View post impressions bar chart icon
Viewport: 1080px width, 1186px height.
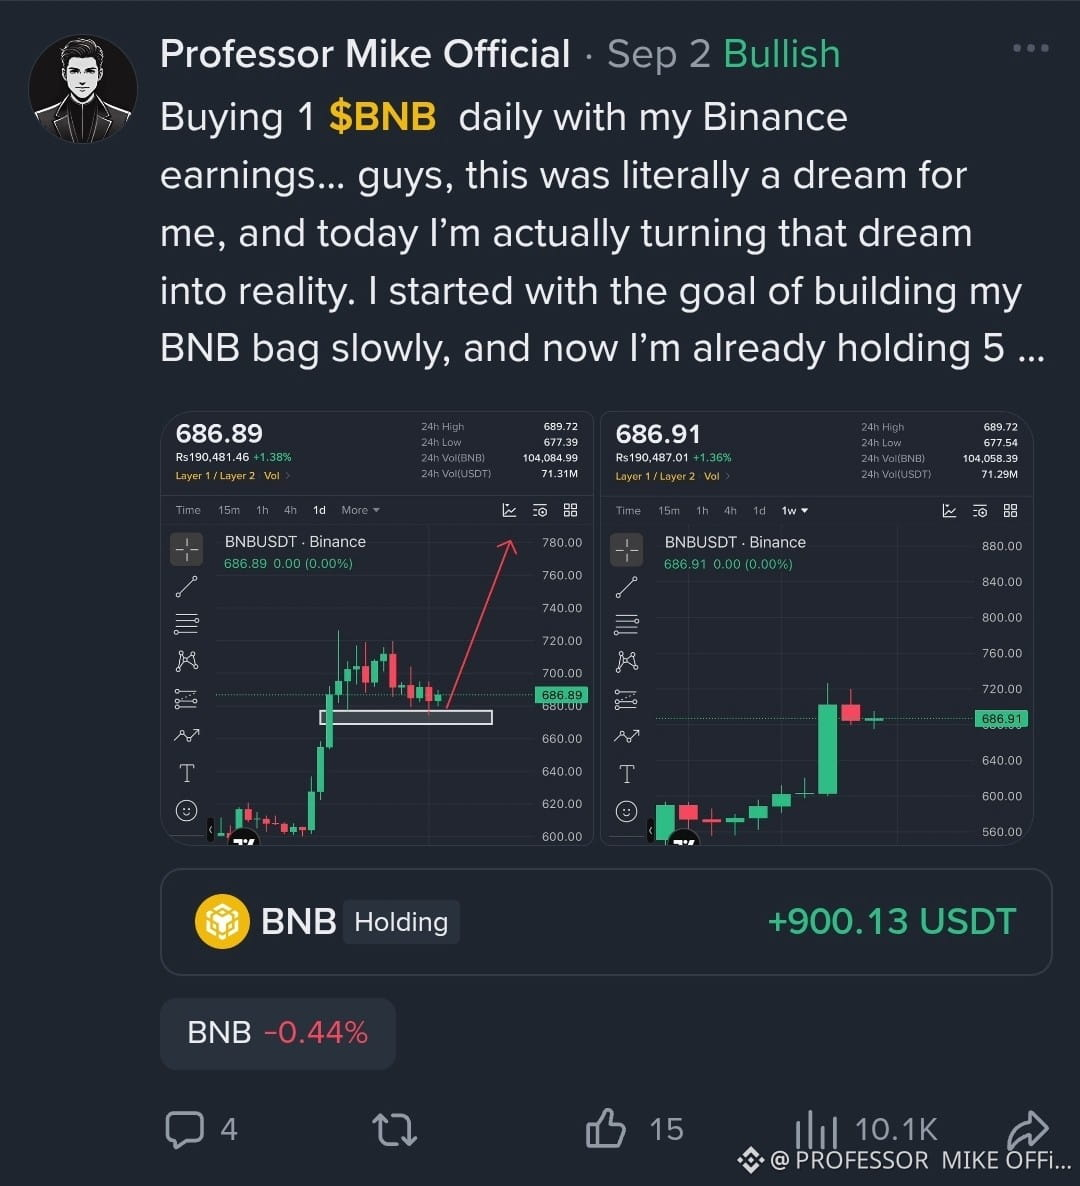tap(816, 1129)
